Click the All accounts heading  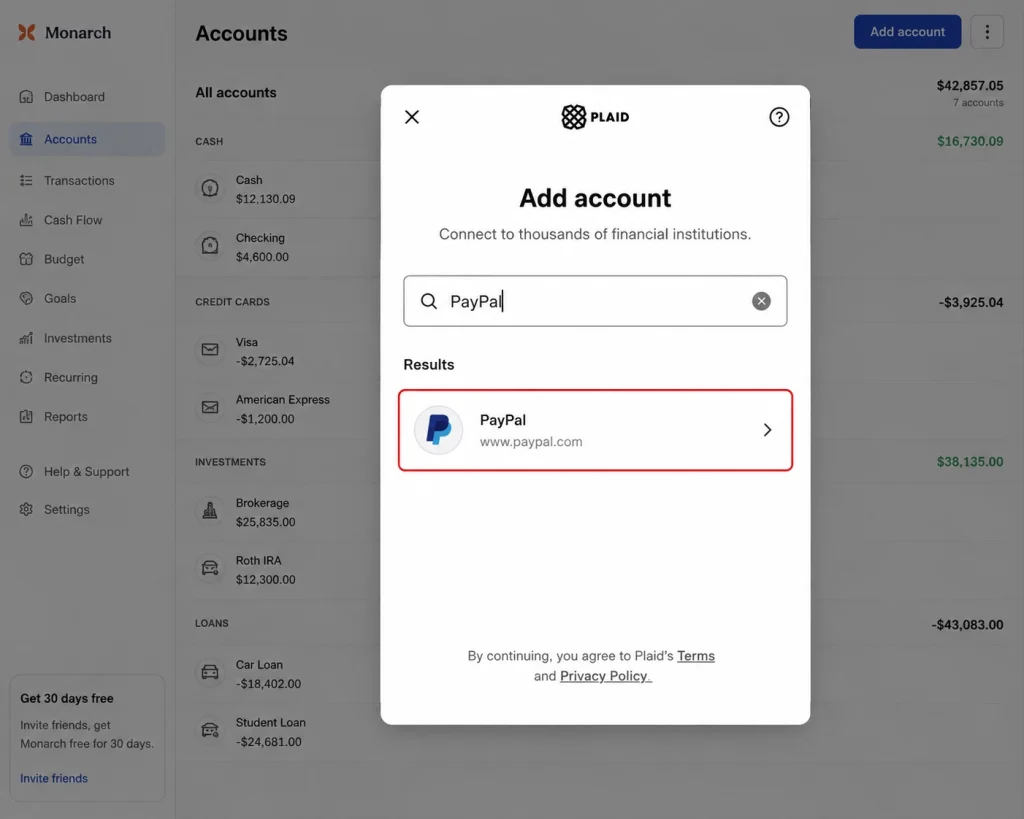coord(236,93)
